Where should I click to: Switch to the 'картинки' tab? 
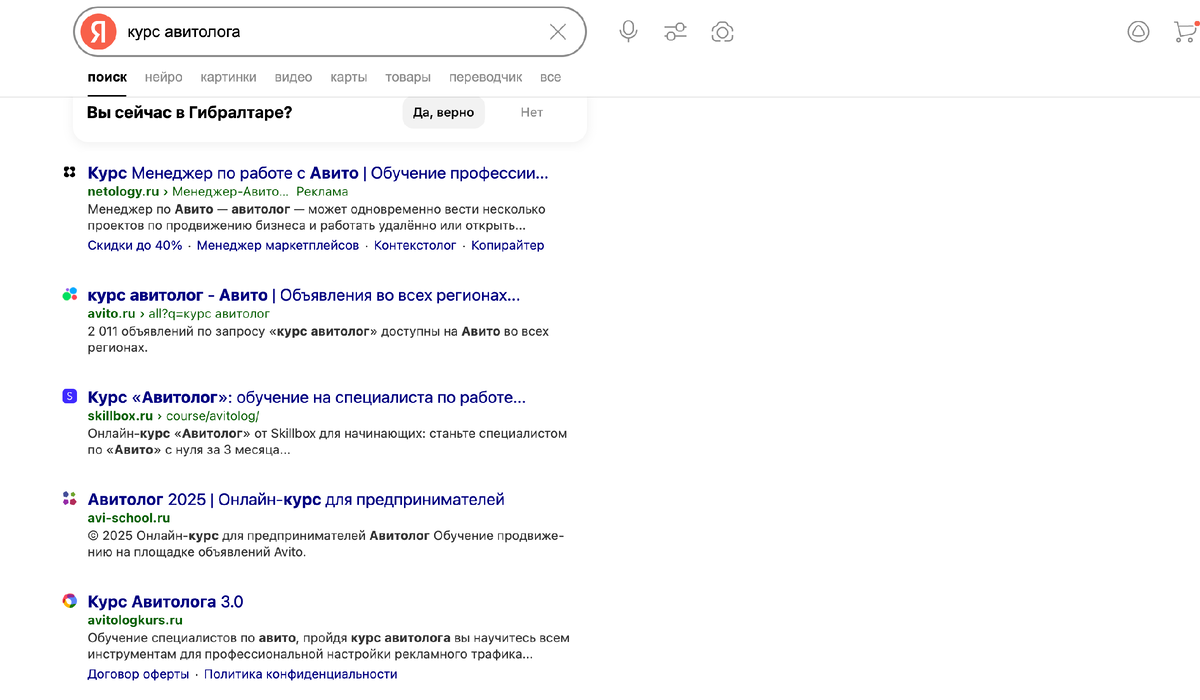228,77
